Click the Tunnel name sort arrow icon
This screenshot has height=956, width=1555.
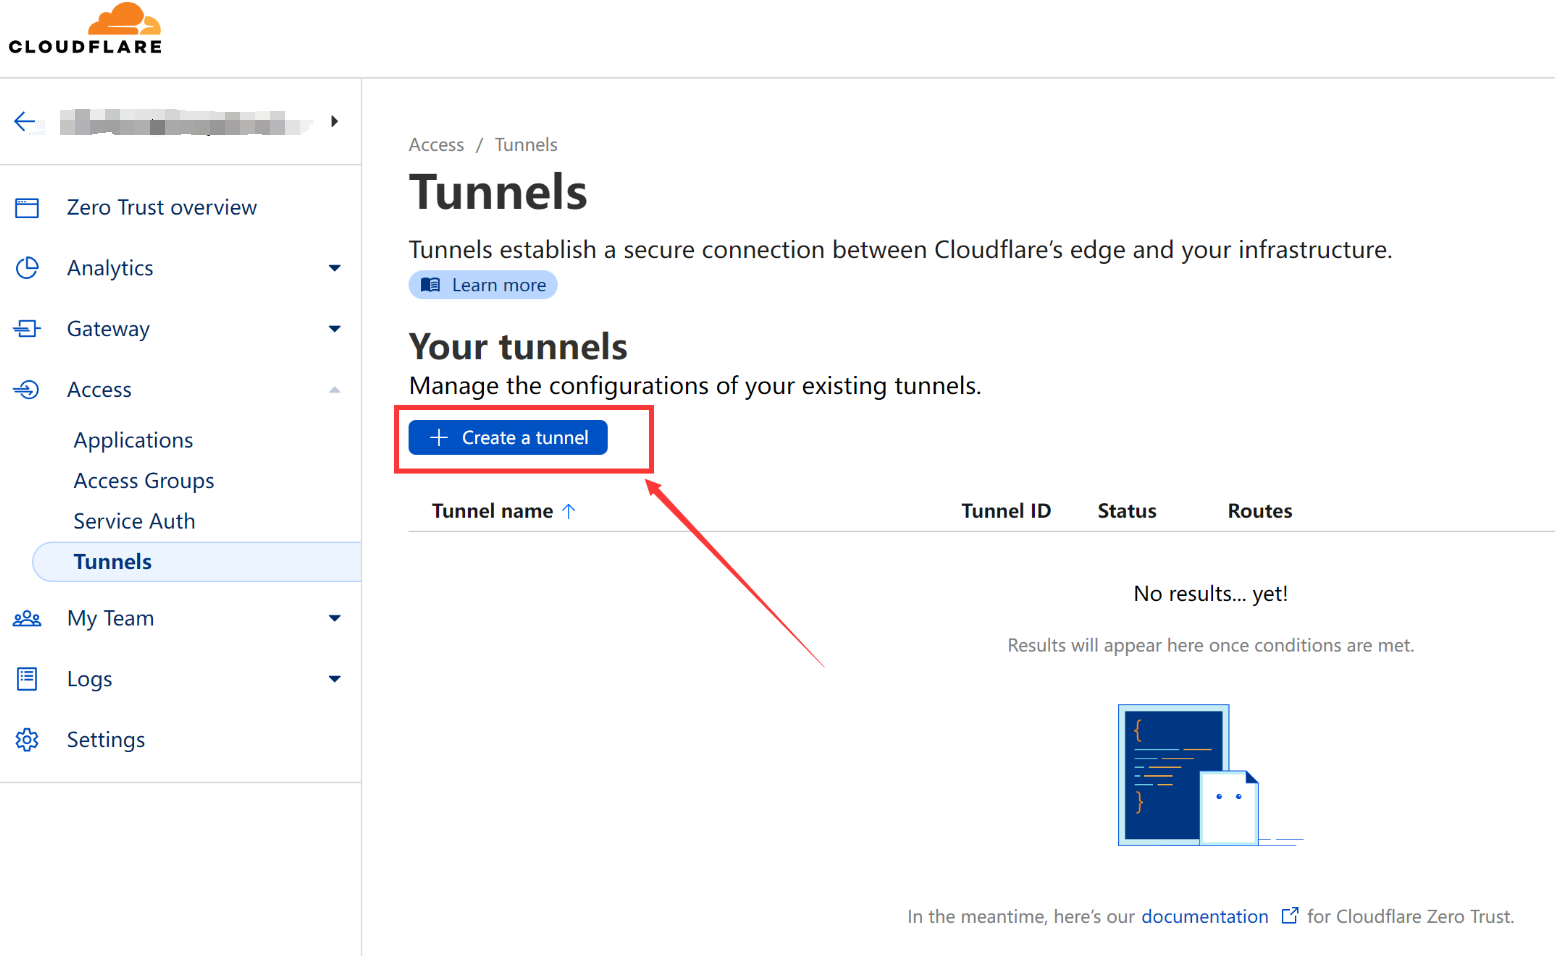[569, 511]
